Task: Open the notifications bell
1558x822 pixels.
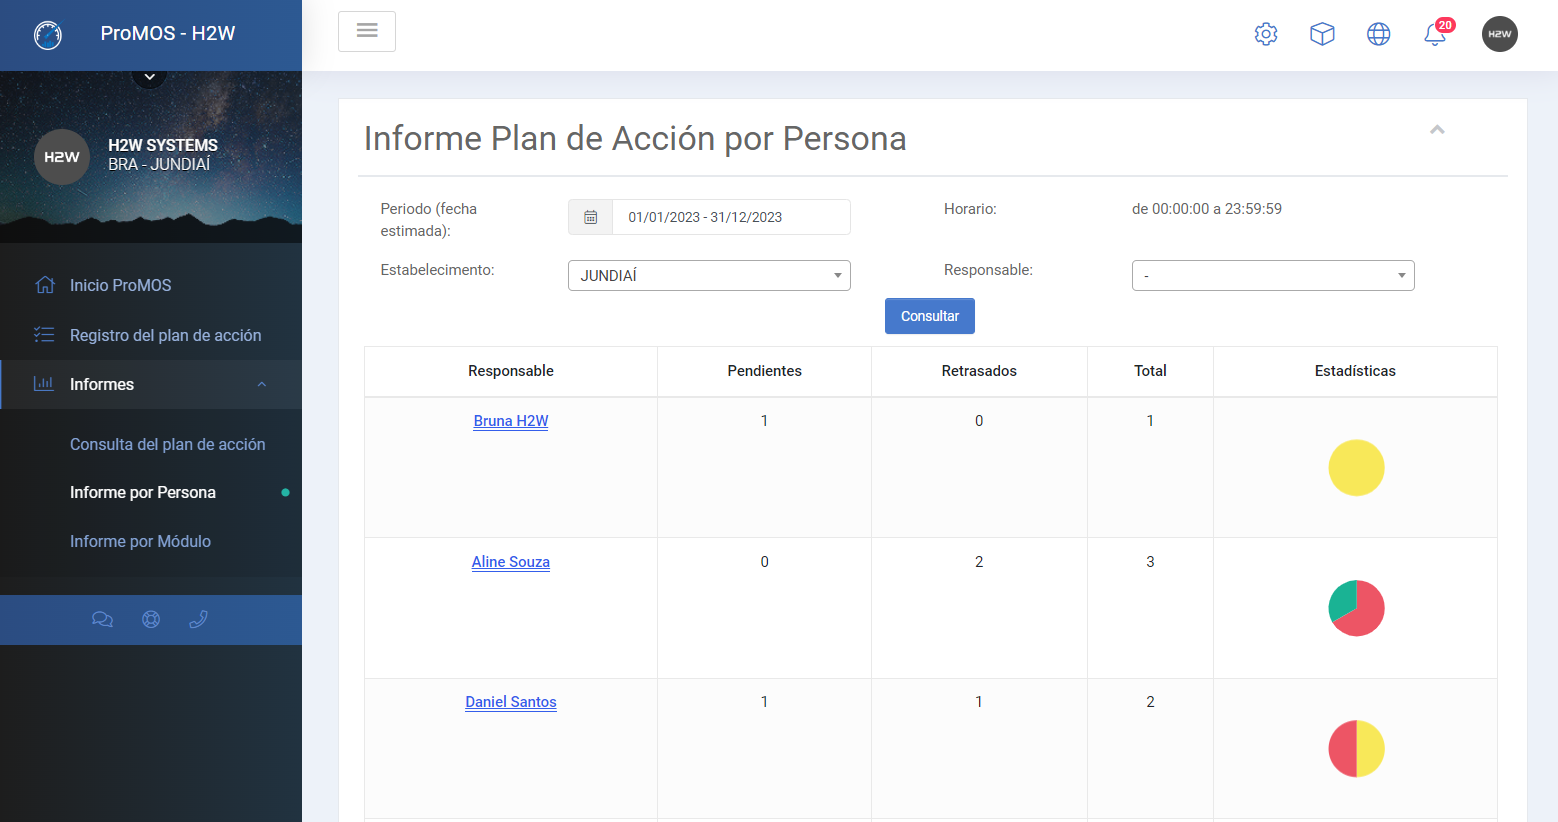Action: pyautogui.click(x=1435, y=34)
